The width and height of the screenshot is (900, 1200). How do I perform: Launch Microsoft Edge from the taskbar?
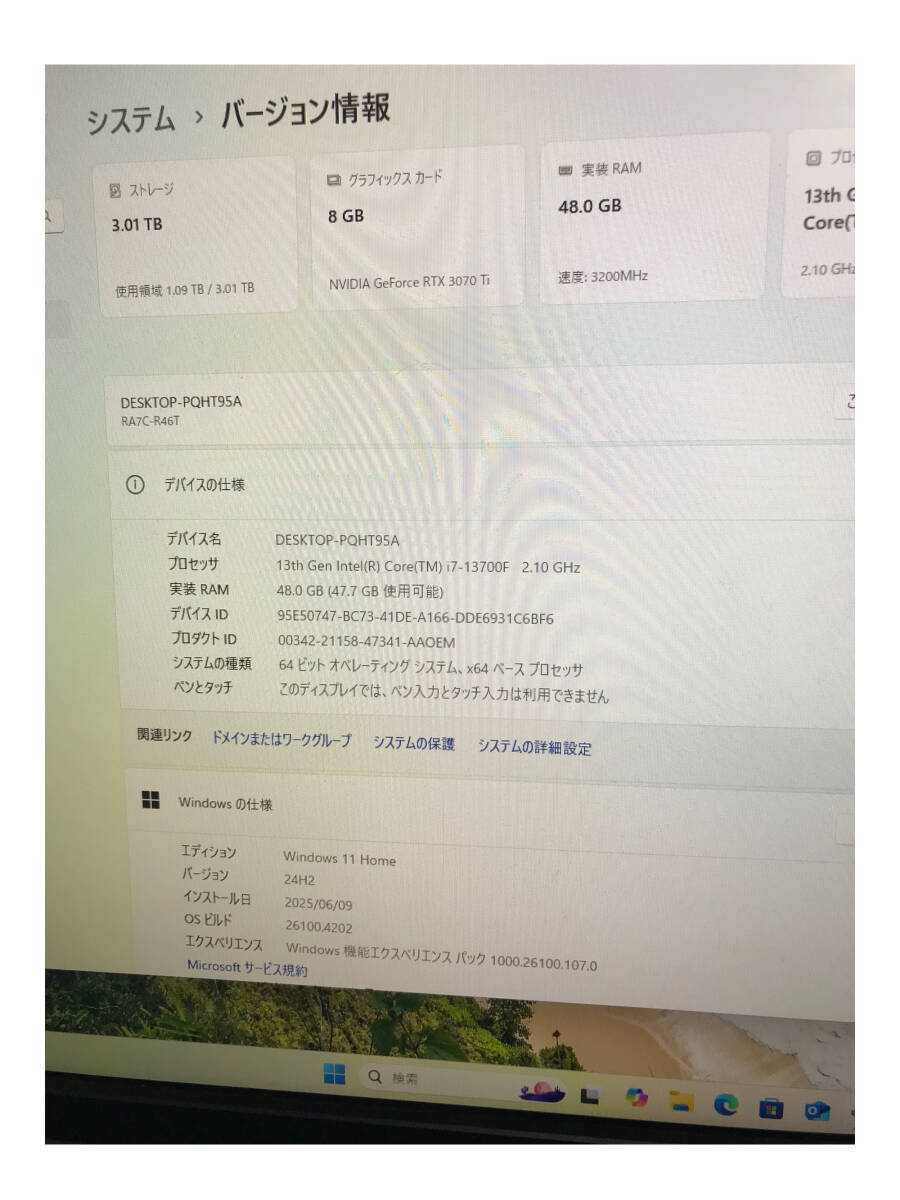click(726, 1104)
